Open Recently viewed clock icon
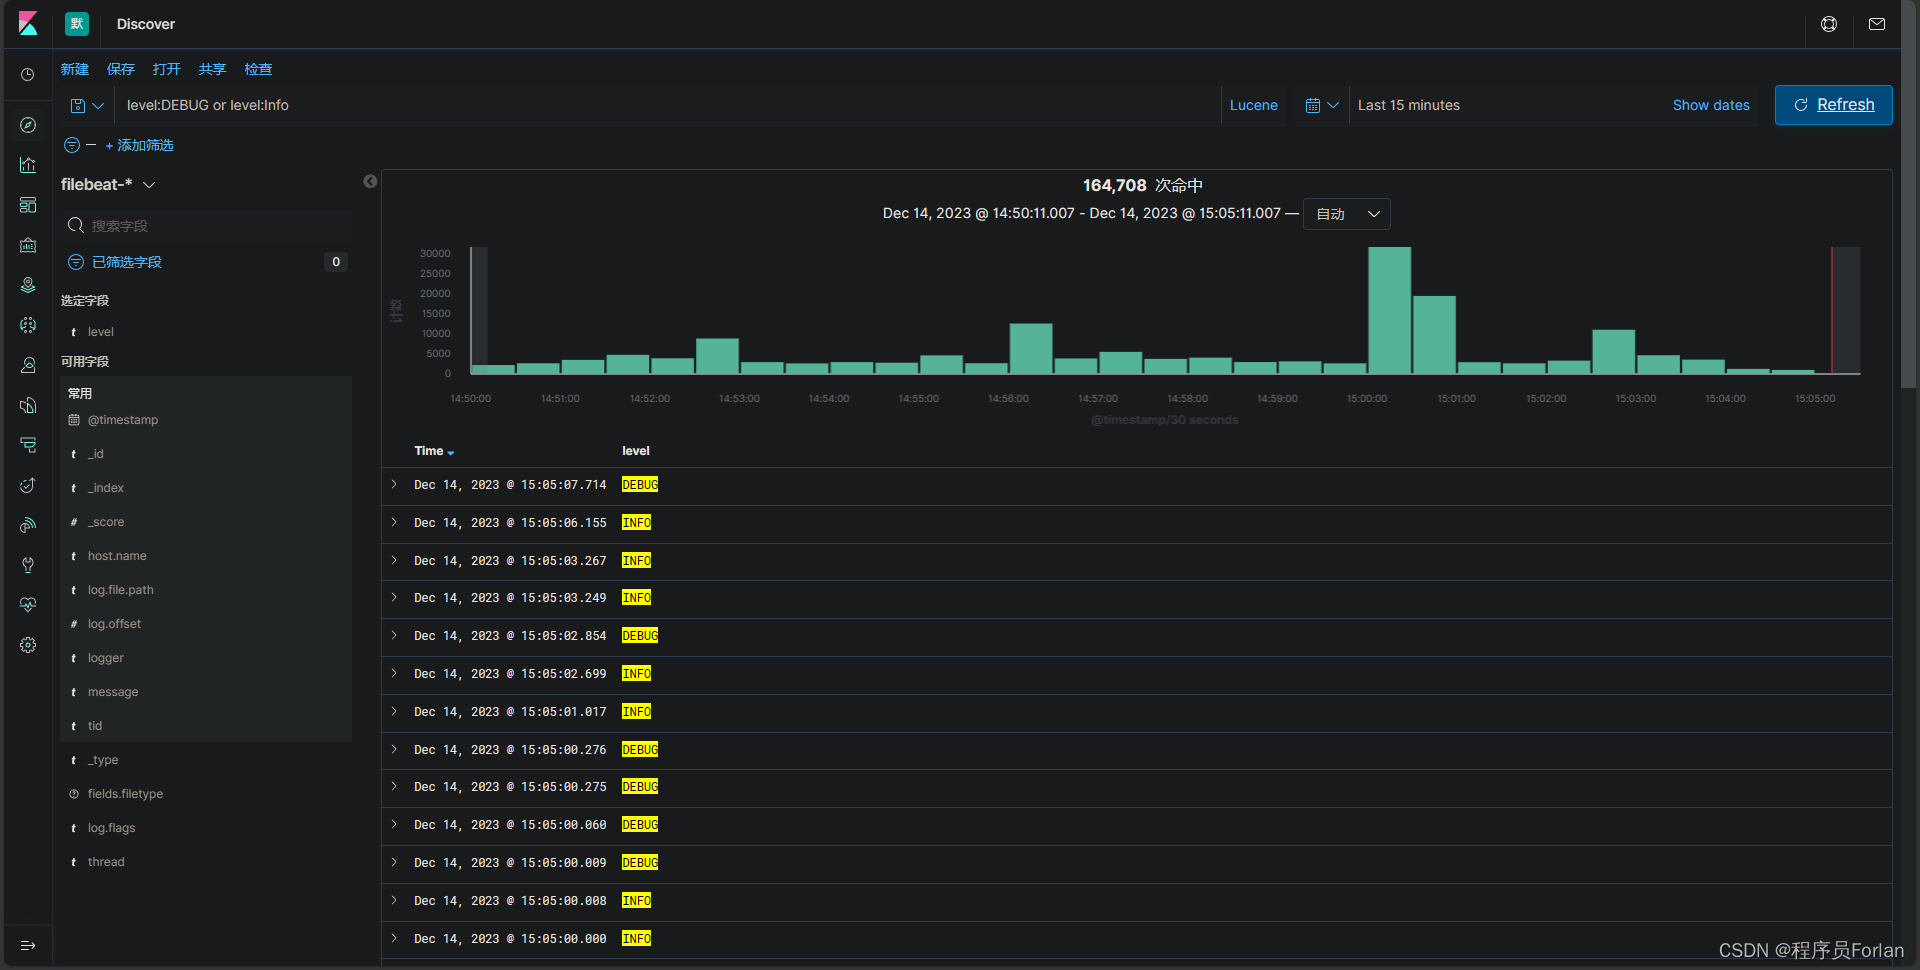Screen dimensions: 1920x970 28,75
